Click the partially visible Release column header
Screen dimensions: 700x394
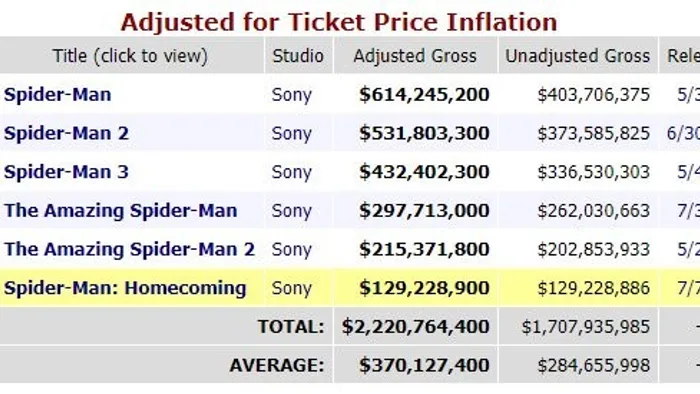[683, 56]
